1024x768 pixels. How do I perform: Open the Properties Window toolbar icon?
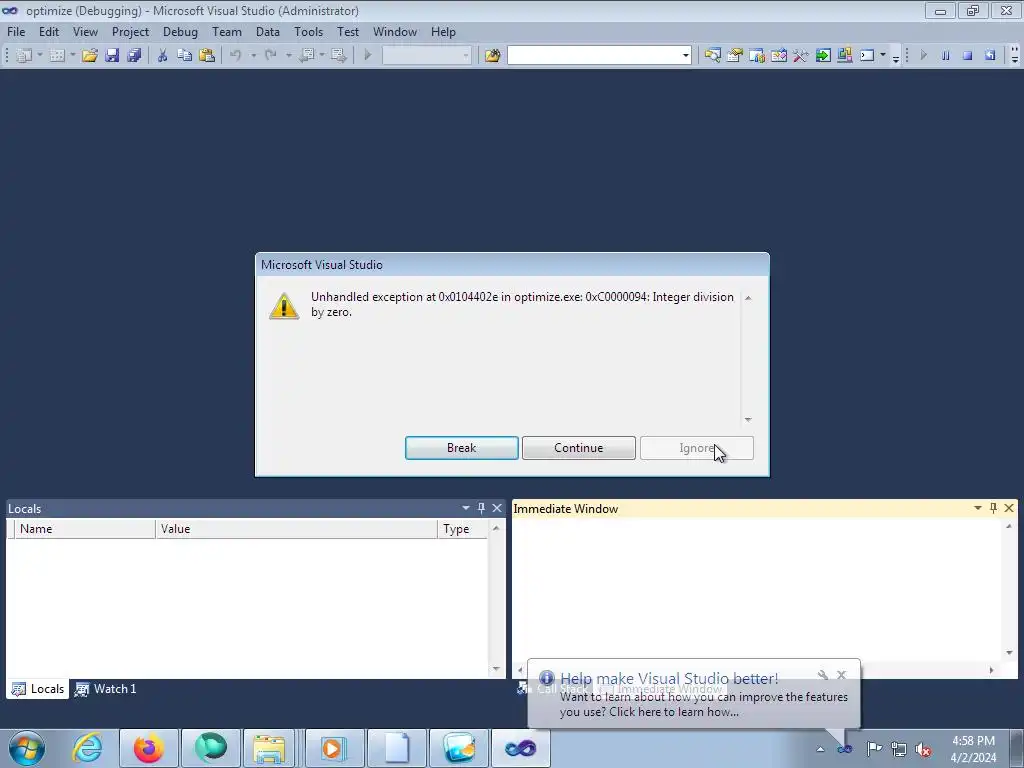[x=735, y=56]
